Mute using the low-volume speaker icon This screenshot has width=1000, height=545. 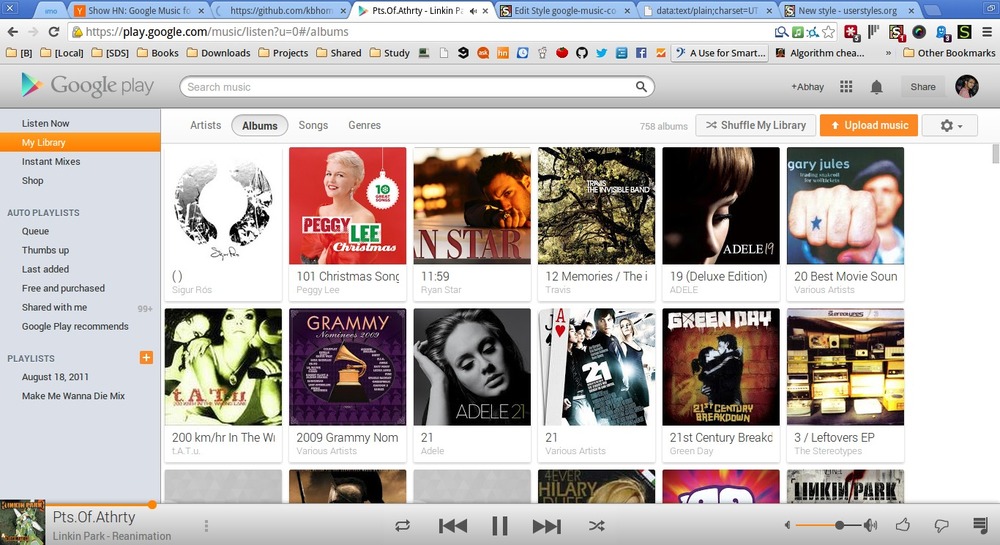(x=788, y=525)
